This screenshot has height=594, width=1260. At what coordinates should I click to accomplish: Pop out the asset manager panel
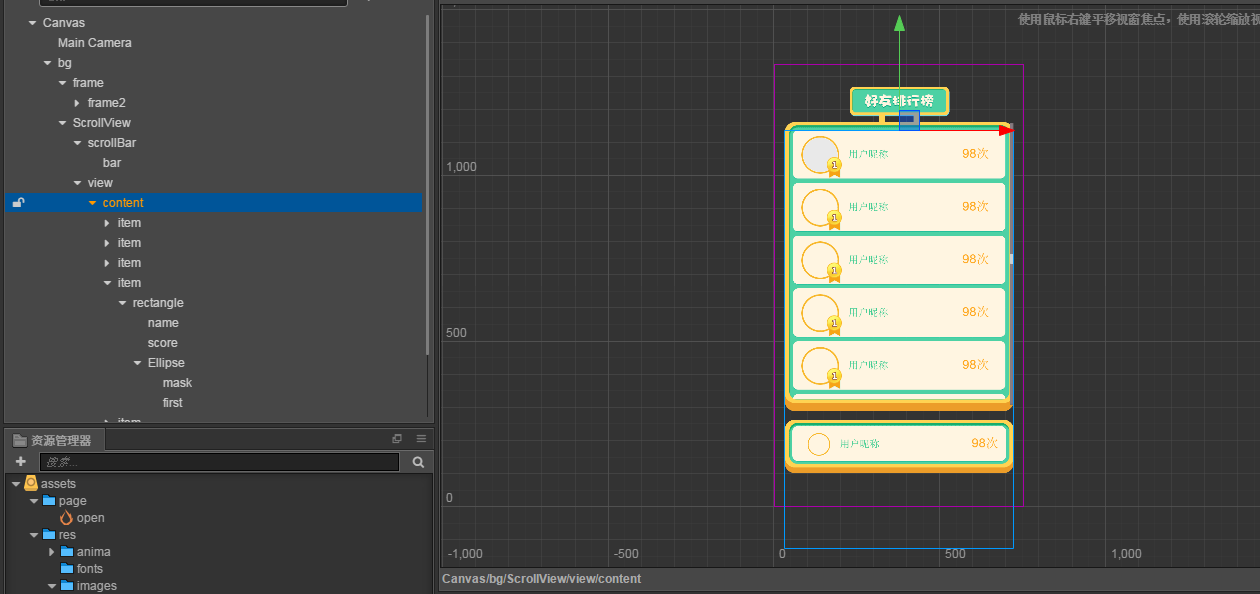pos(397,439)
